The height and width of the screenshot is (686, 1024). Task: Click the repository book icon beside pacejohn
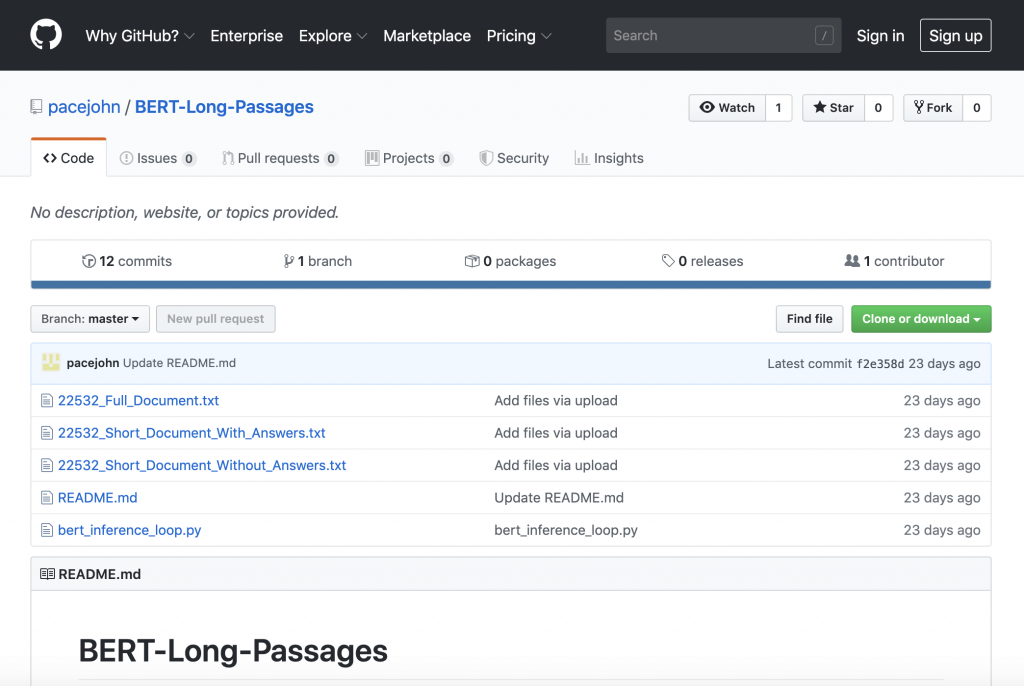tap(36, 106)
